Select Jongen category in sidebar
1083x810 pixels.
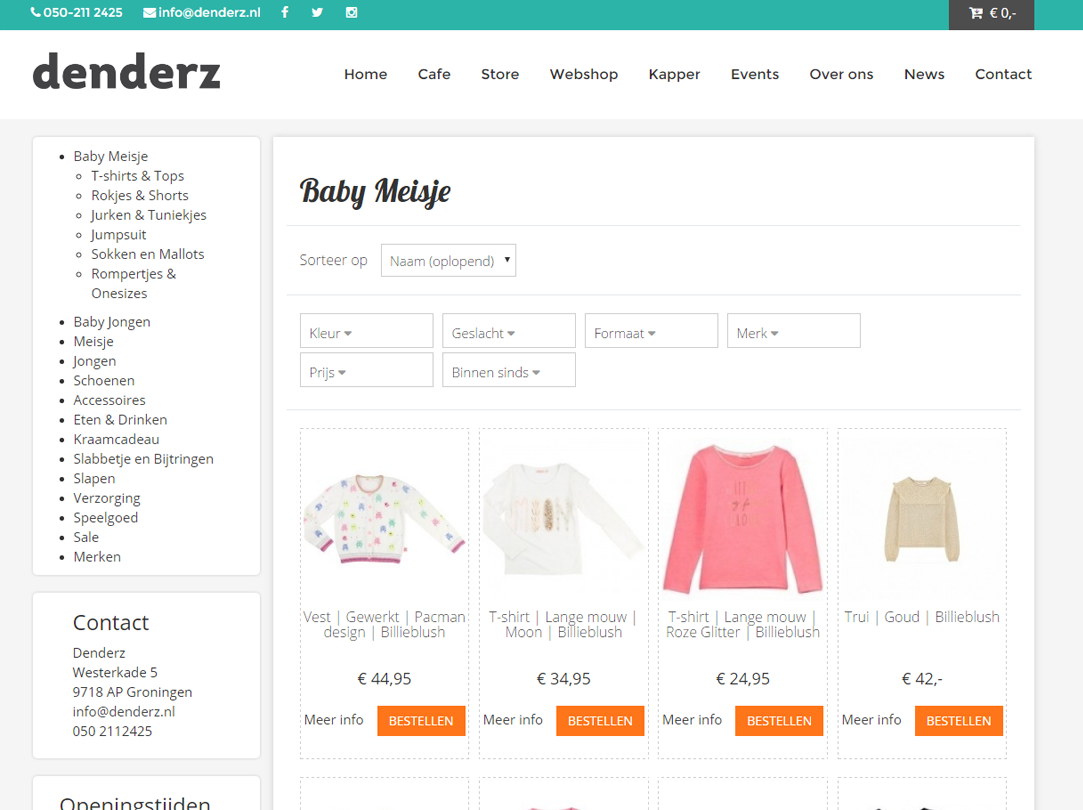95,361
